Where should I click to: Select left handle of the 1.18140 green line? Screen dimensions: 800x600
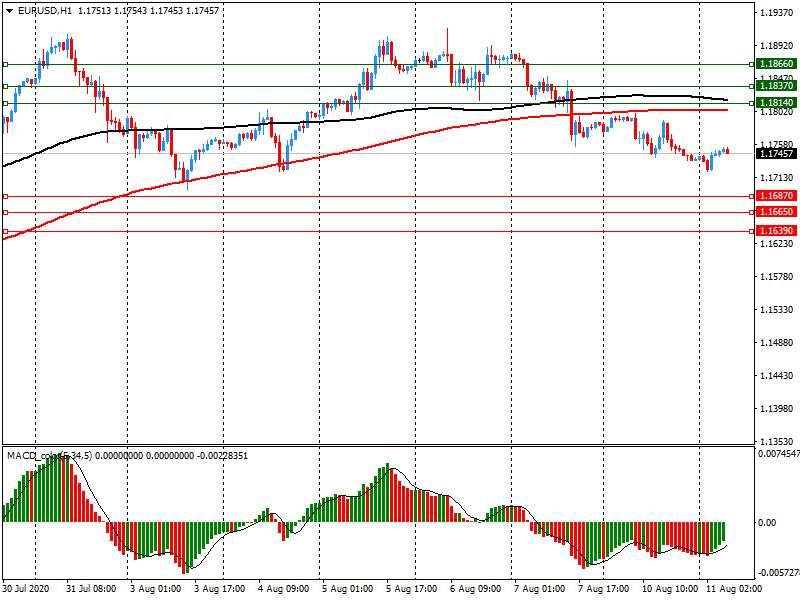coord(6,104)
